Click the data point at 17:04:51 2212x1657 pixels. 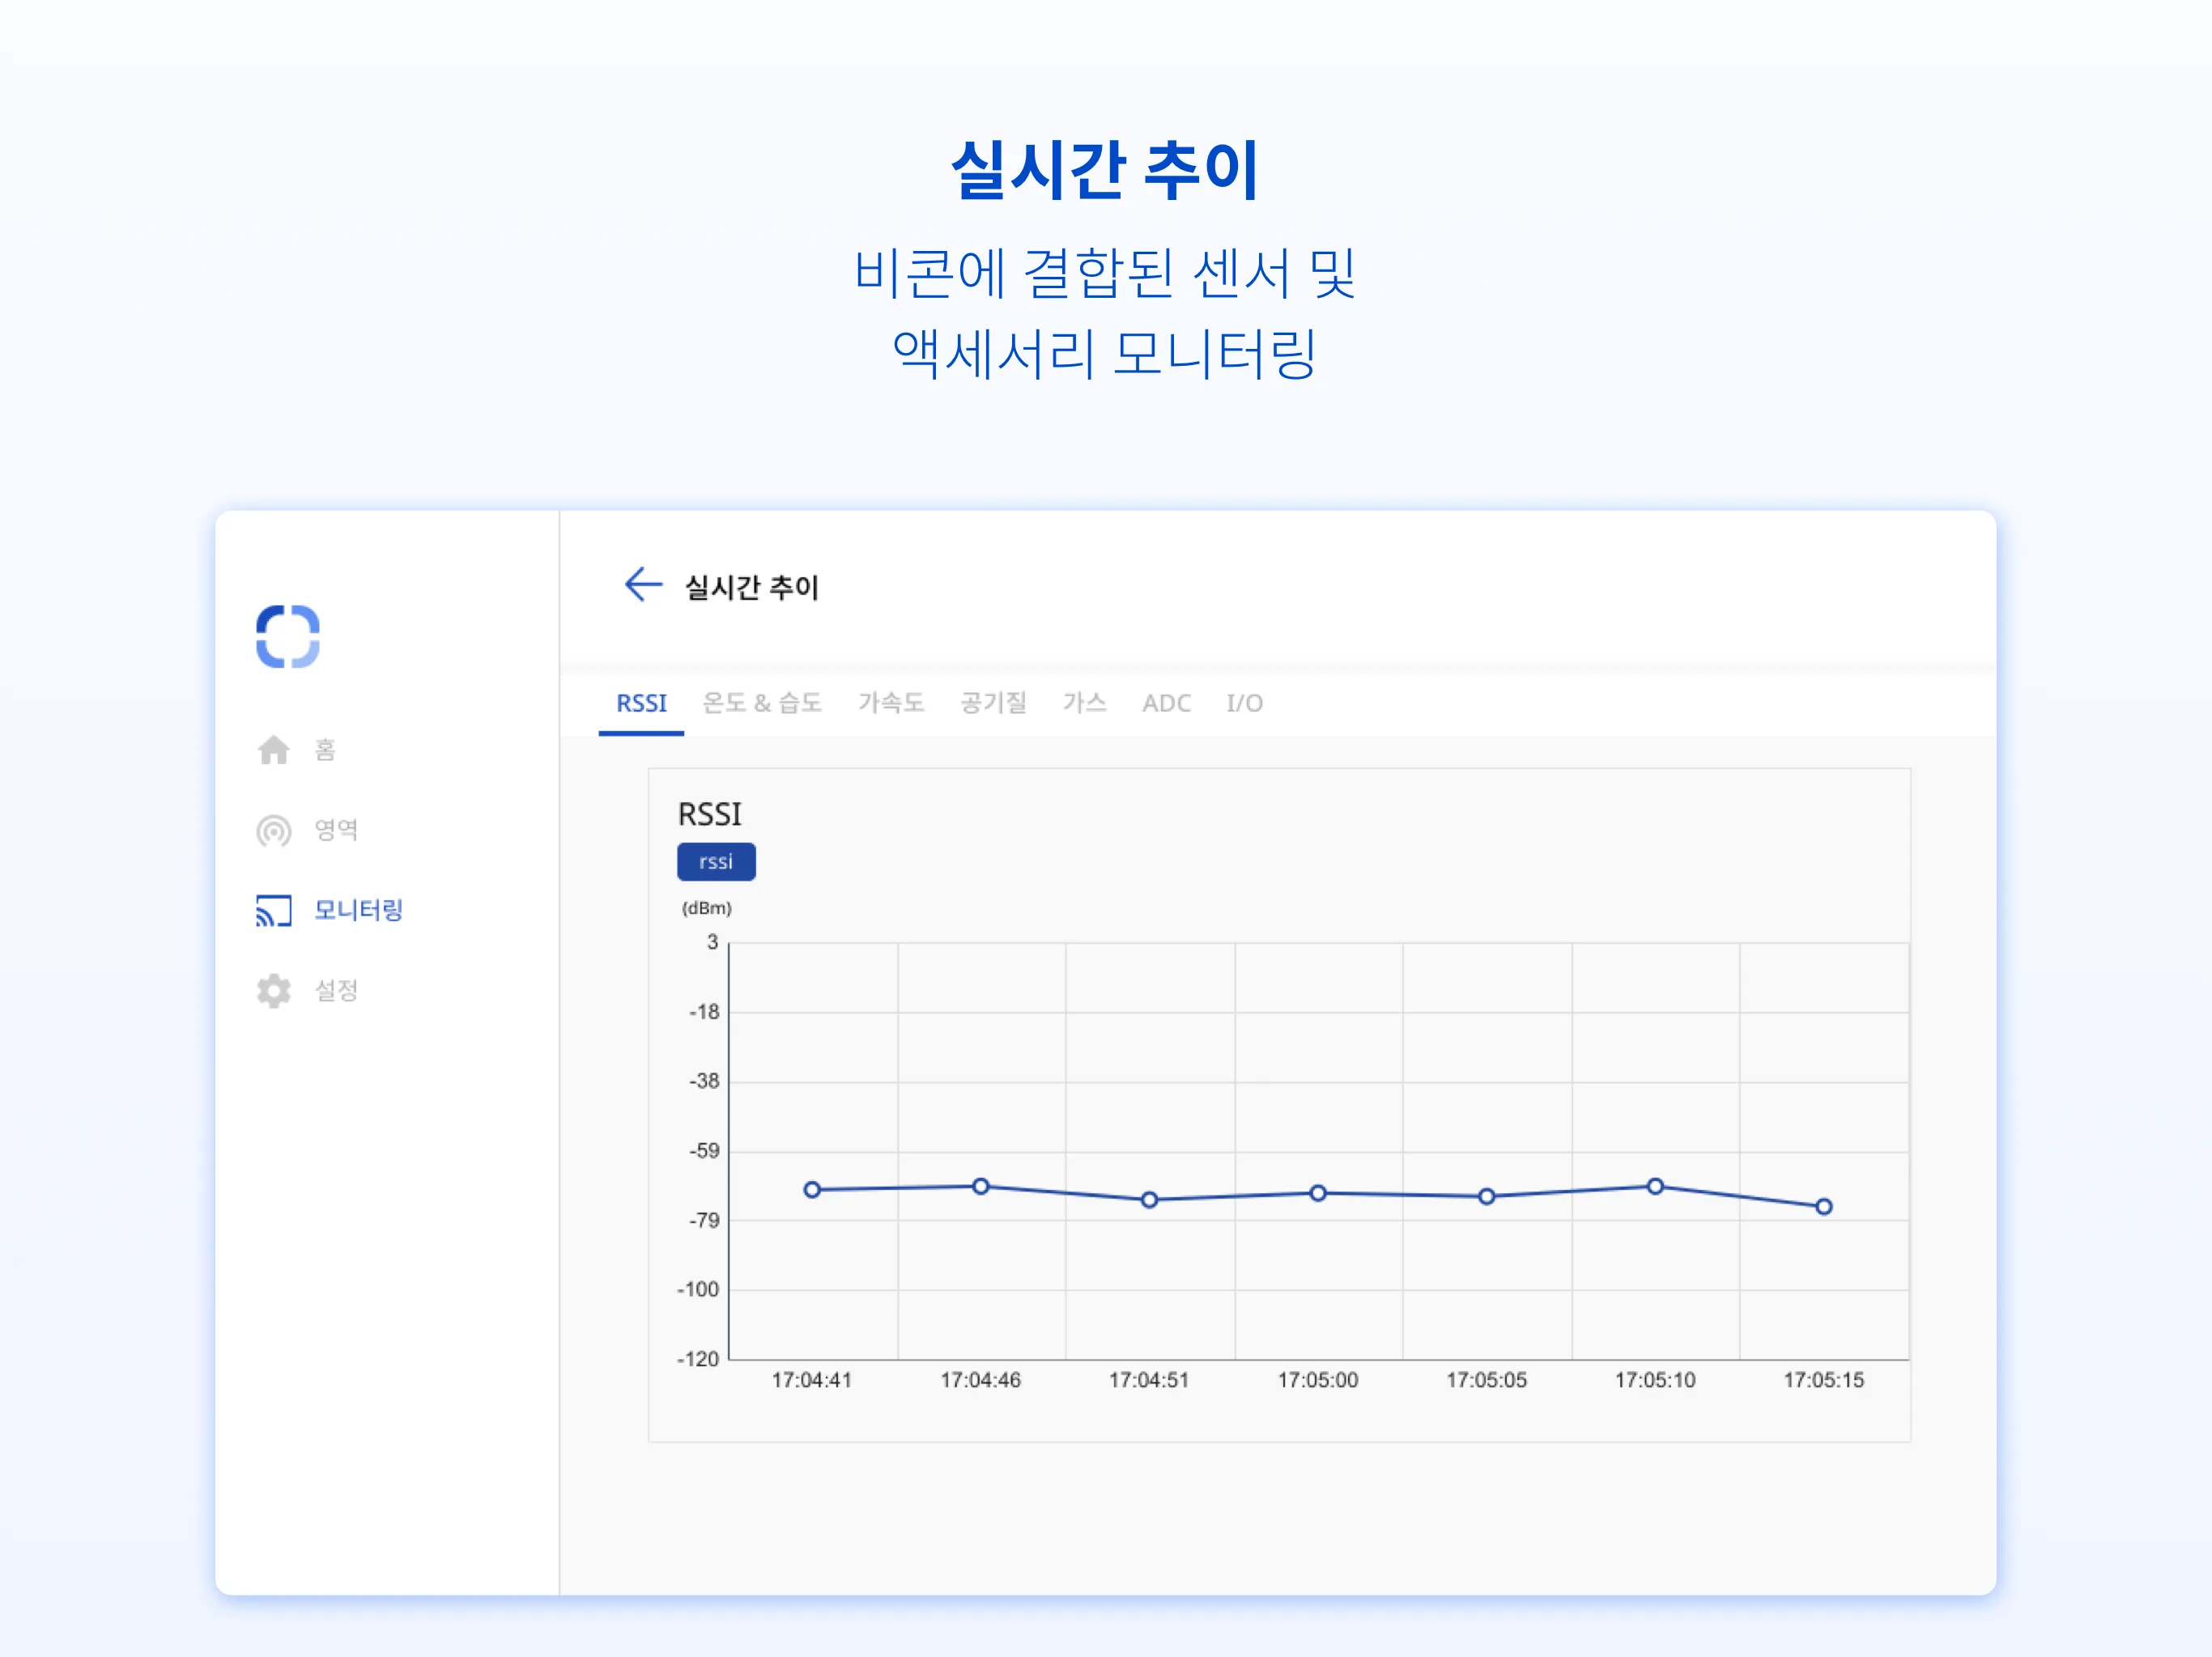pyautogui.click(x=1150, y=1200)
